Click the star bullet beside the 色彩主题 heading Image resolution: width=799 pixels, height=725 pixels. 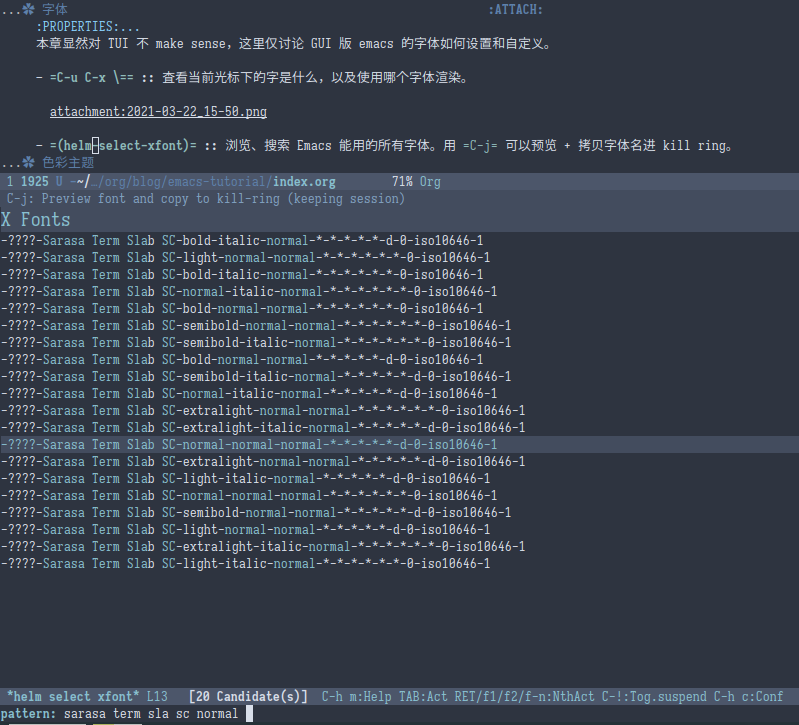click(x=29, y=163)
